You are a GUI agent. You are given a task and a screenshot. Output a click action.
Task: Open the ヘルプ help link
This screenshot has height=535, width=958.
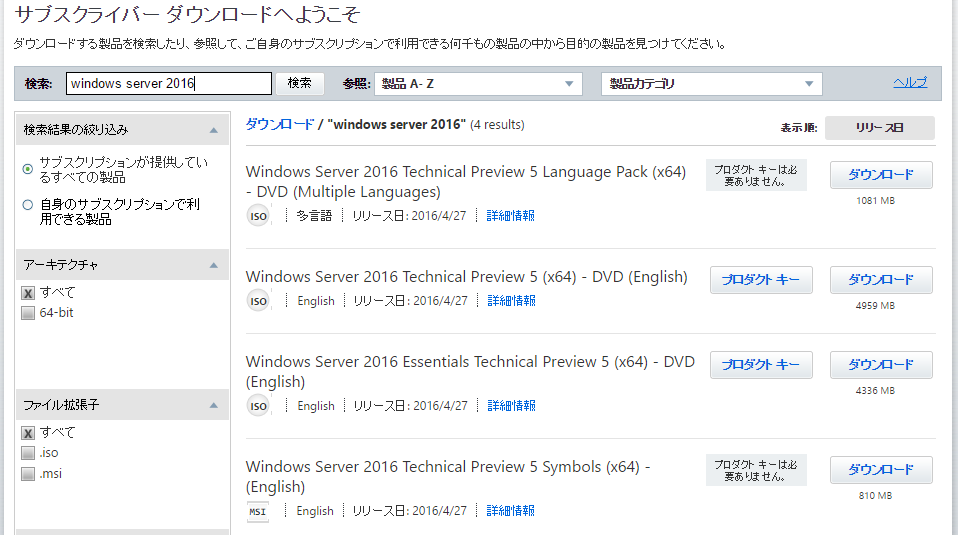pyautogui.click(x=909, y=83)
